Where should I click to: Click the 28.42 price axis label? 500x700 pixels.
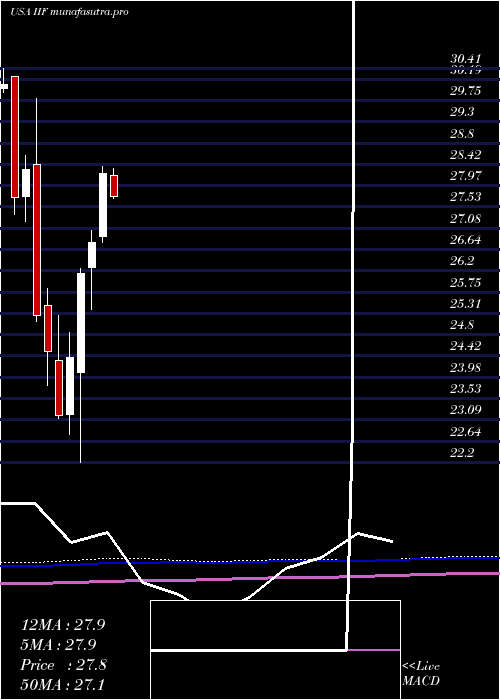click(466, 155)
